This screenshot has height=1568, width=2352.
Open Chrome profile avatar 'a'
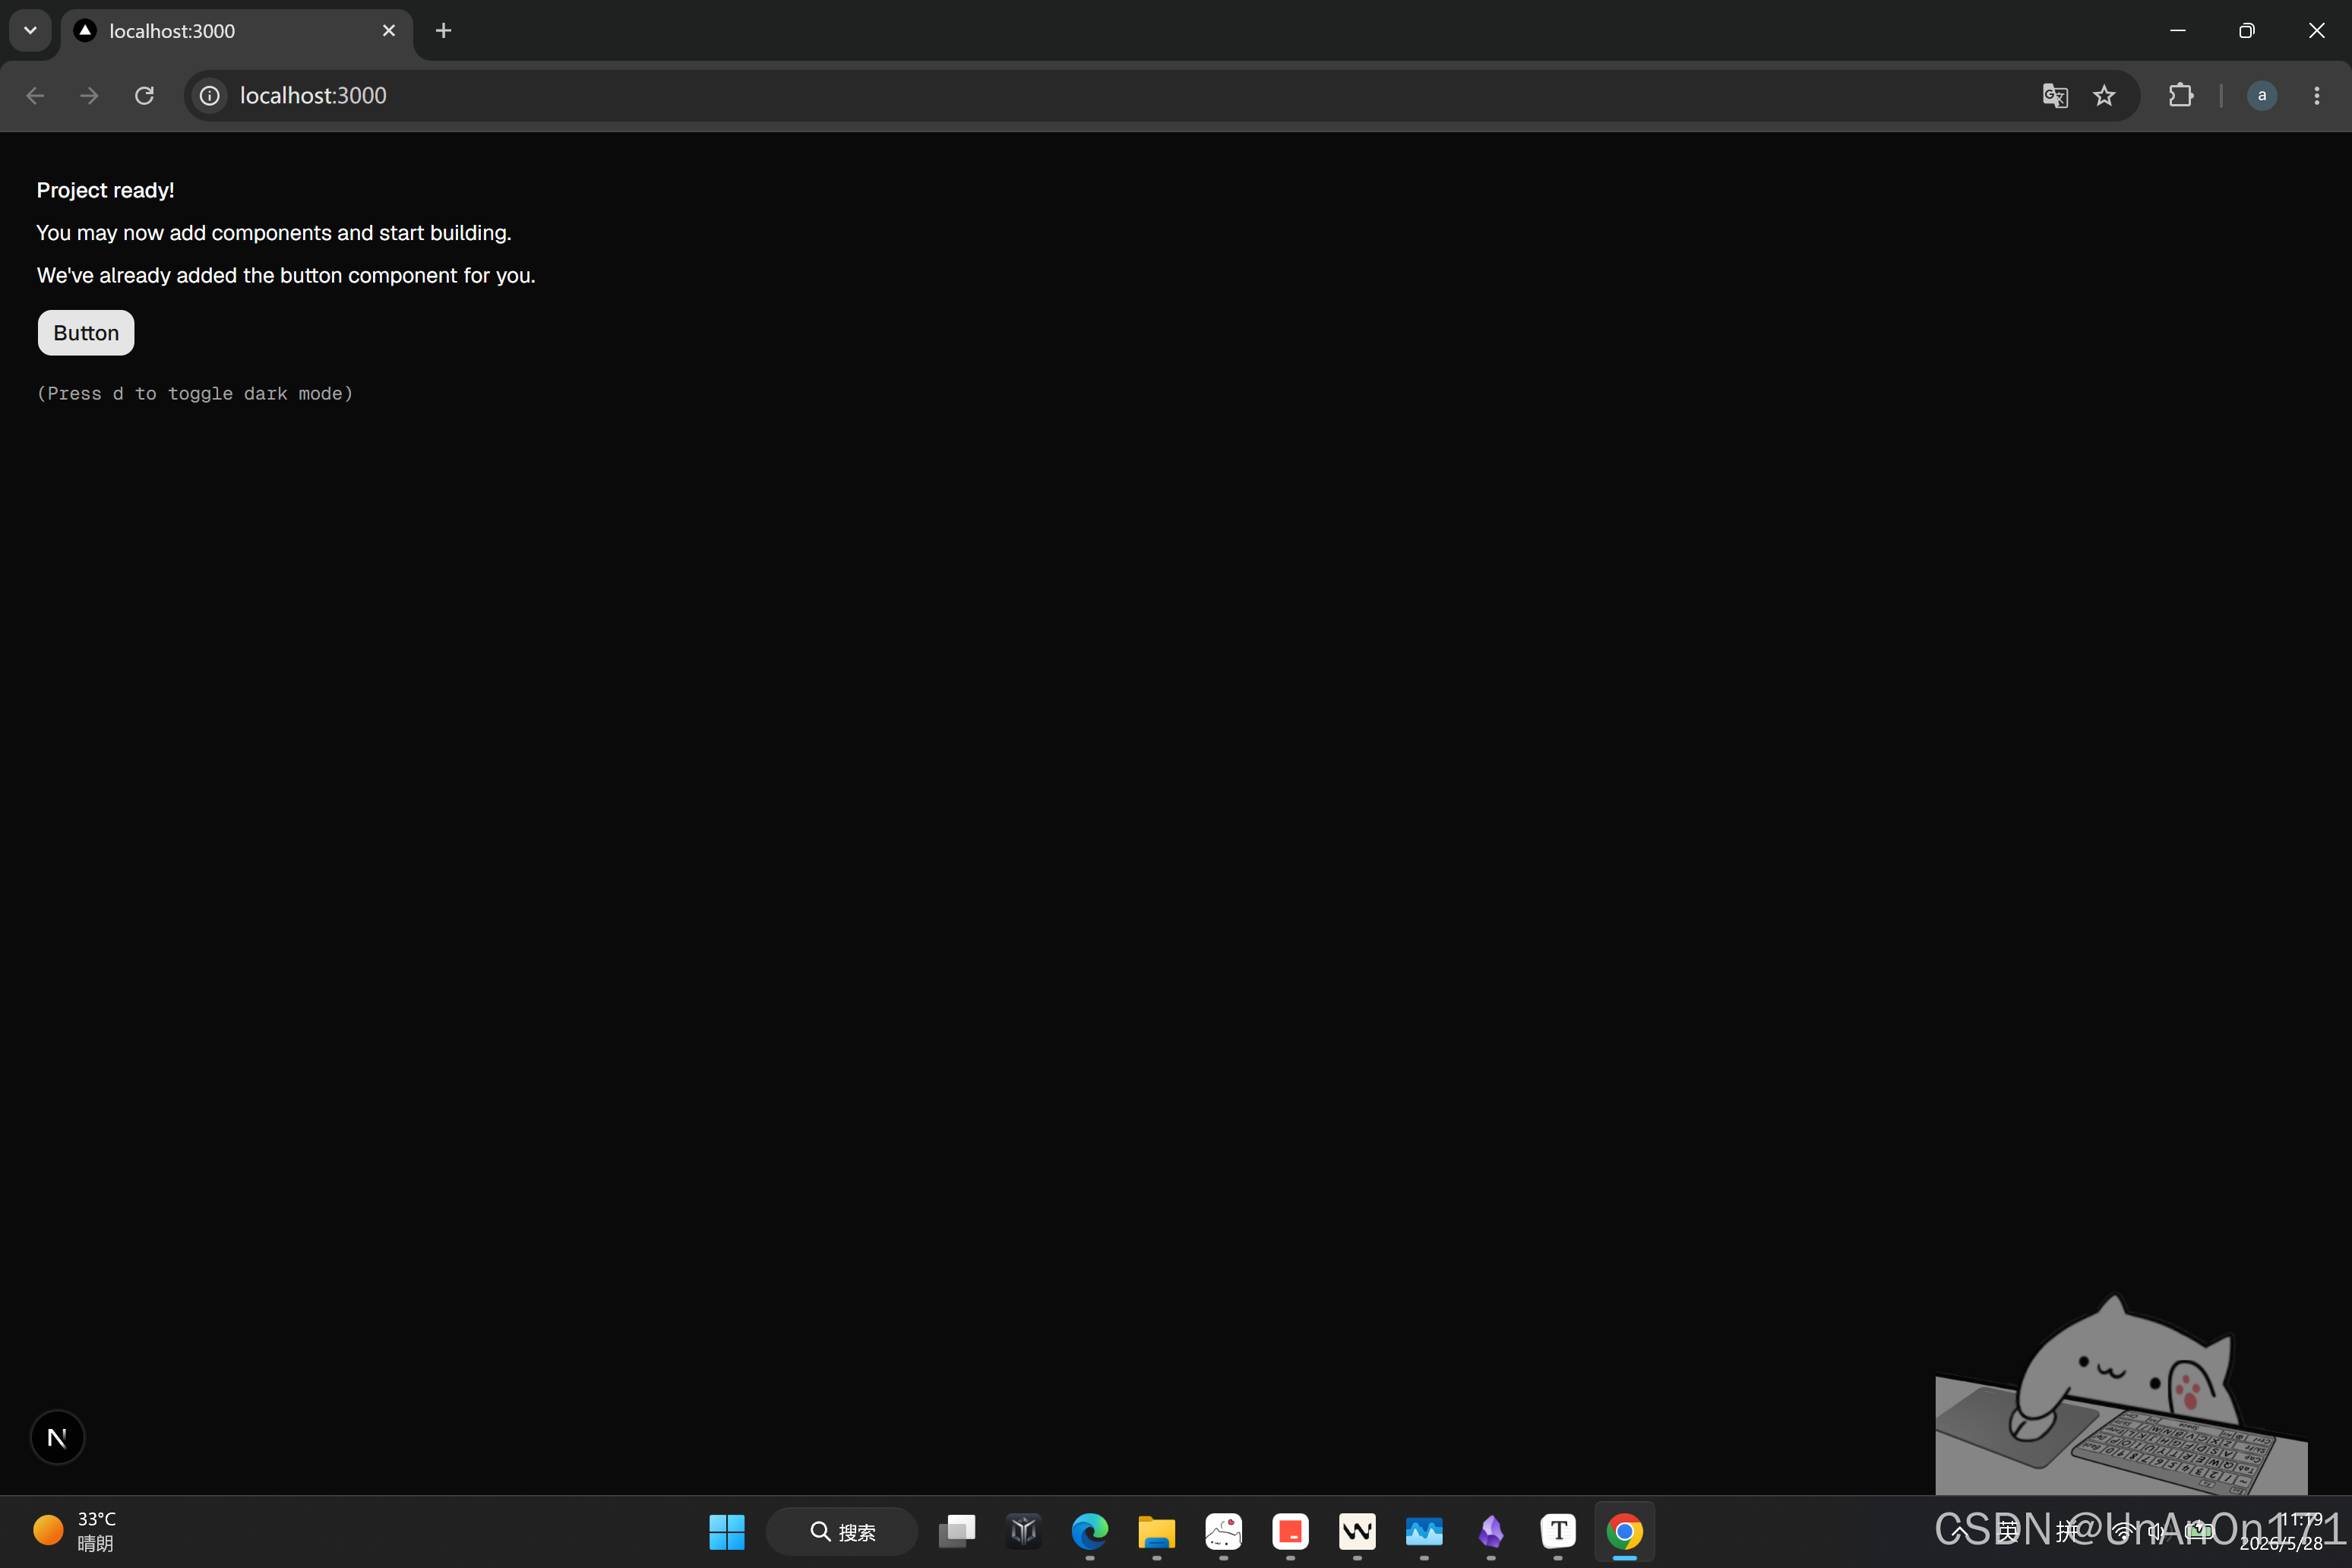point(2262,95)
